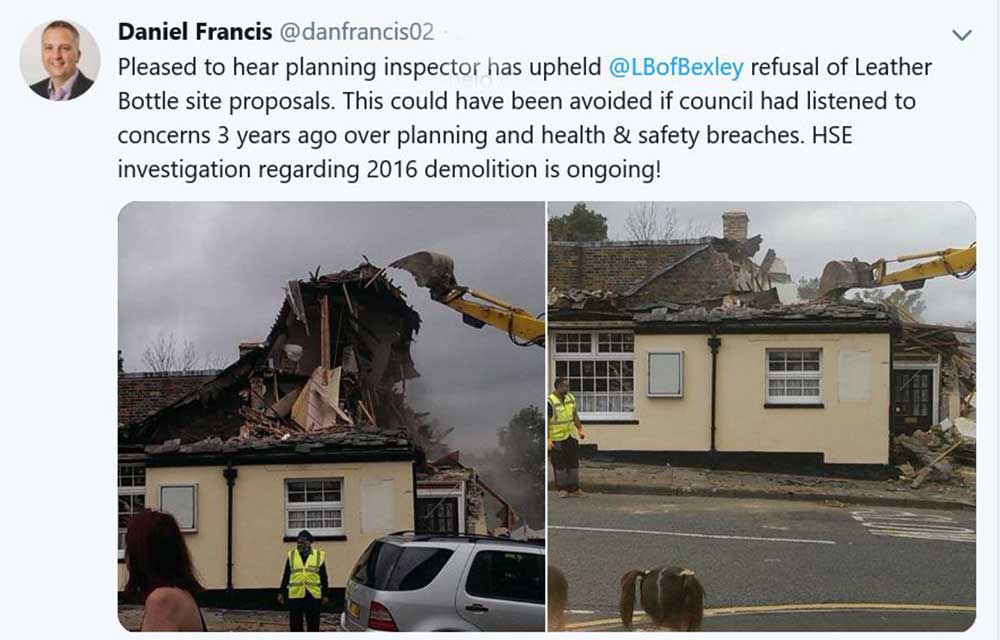Click the hi-vis worker in left photo

(x=304, y=579)
